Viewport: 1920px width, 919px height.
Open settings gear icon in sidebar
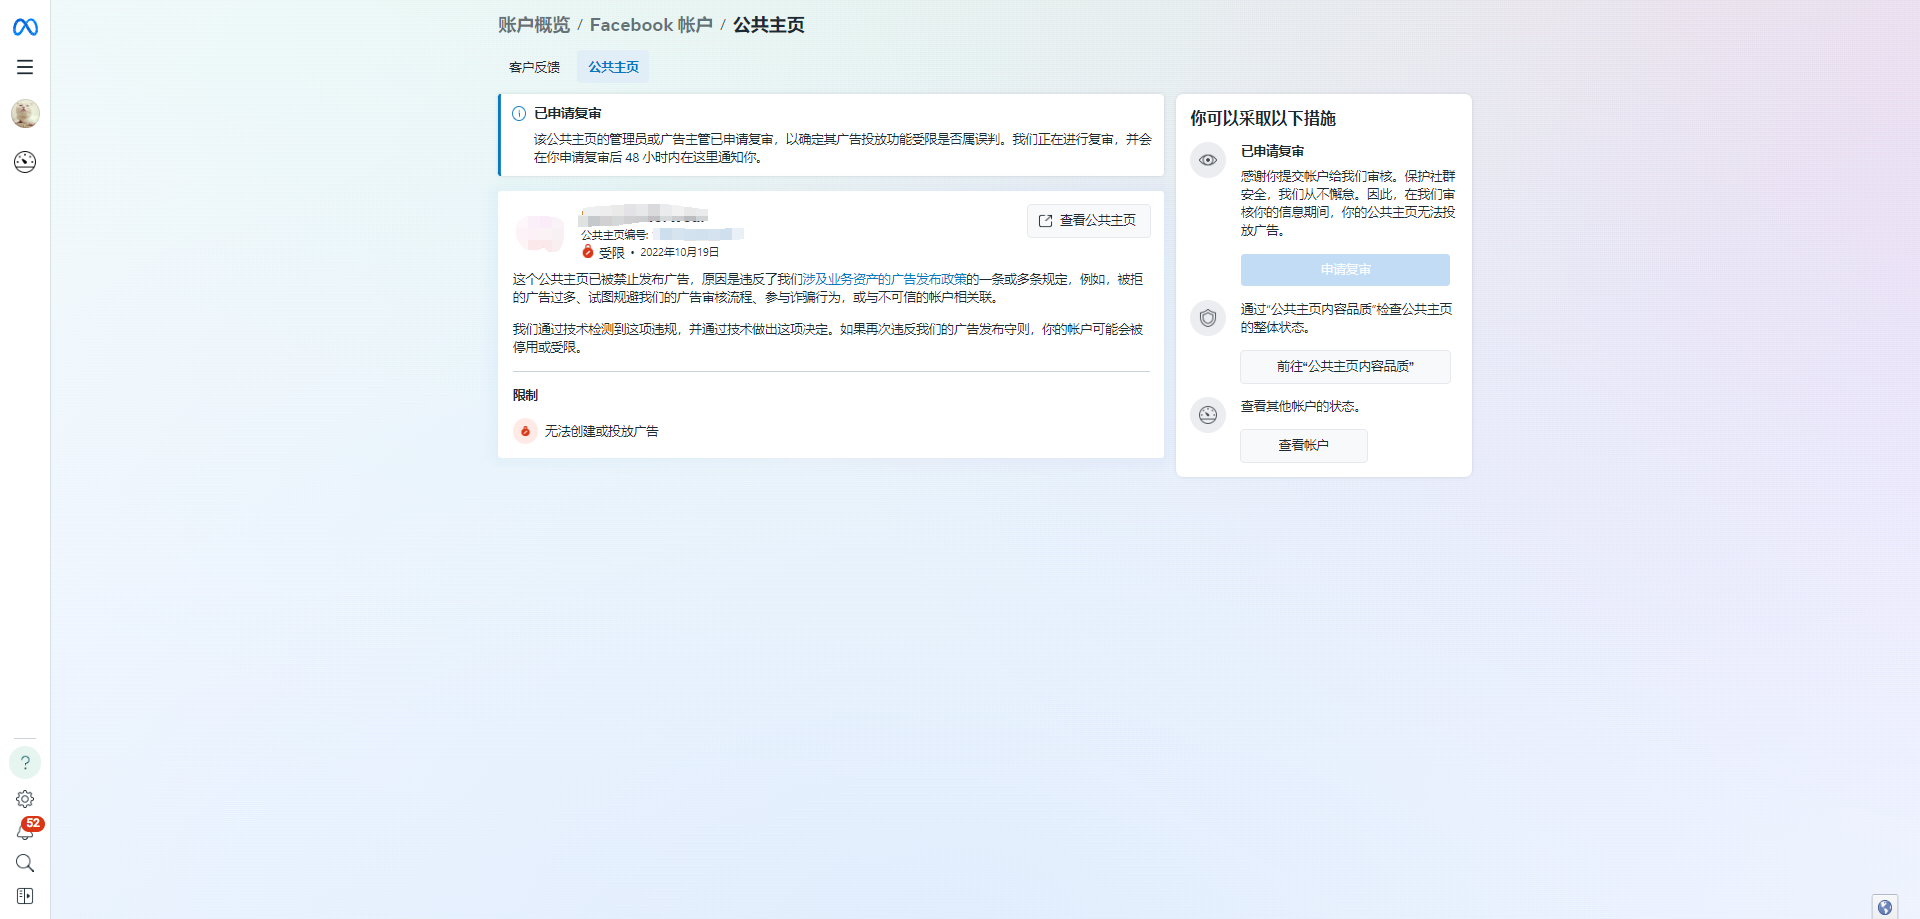point(25,799)
